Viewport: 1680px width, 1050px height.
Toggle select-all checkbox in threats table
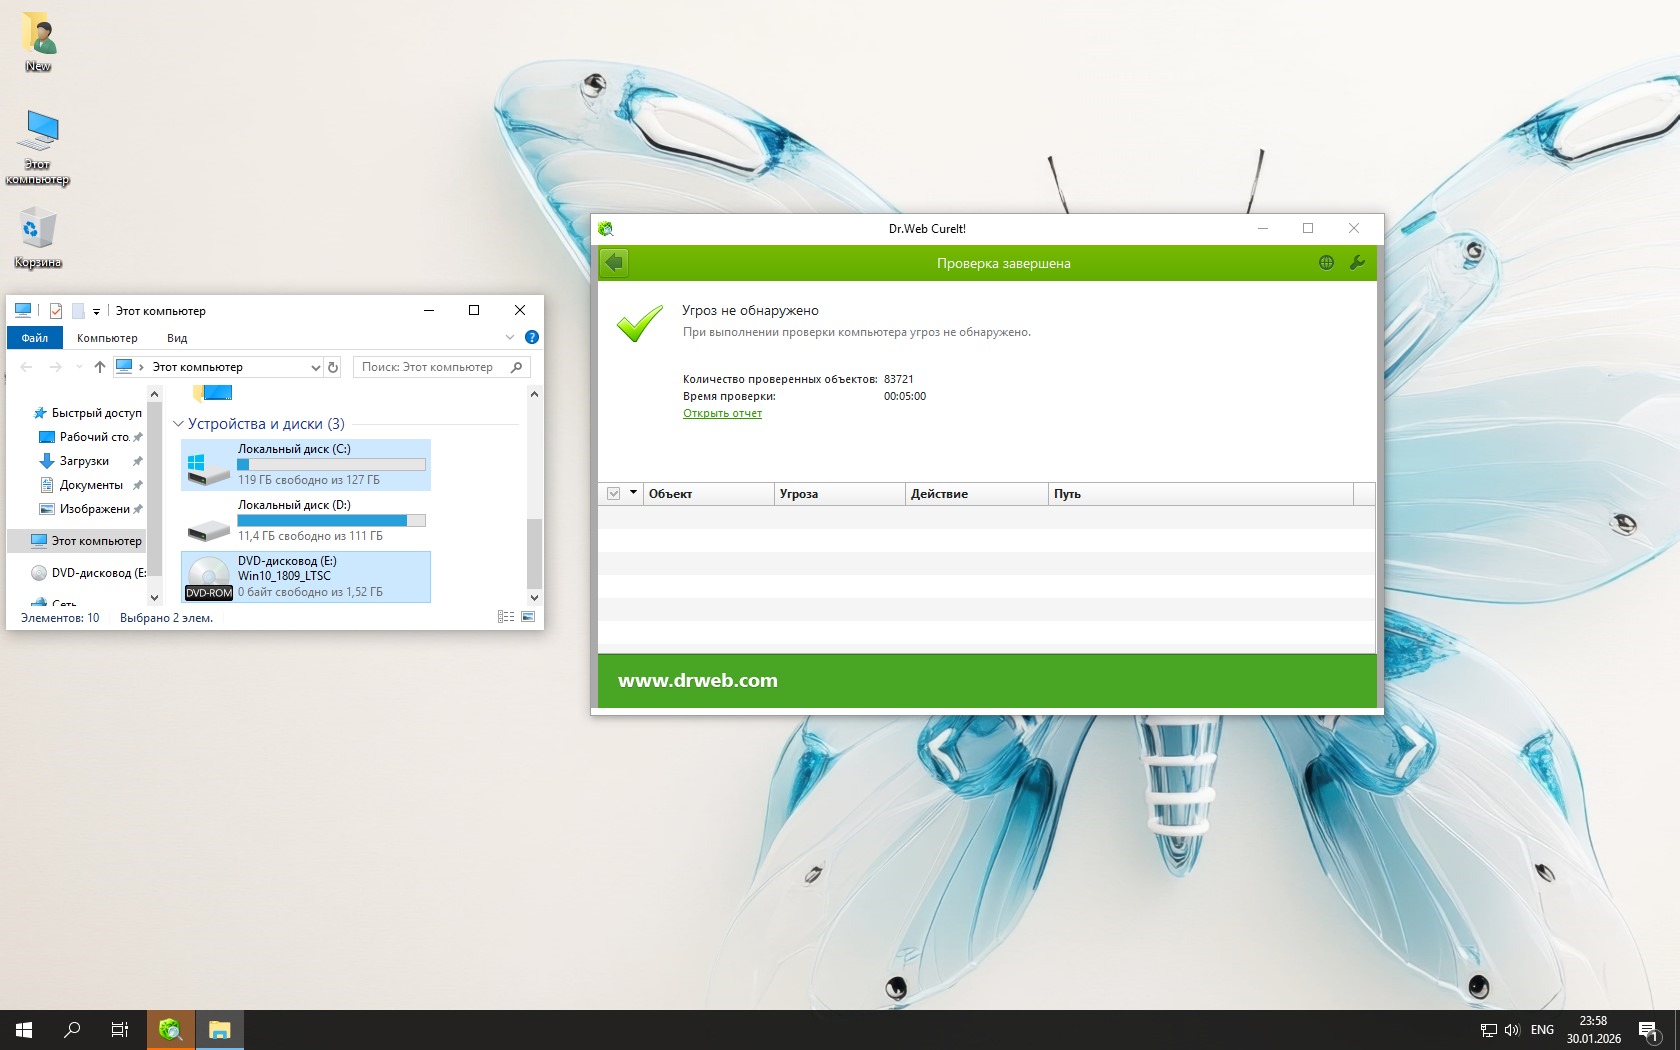pyautogui.click(x=614, y=493)
